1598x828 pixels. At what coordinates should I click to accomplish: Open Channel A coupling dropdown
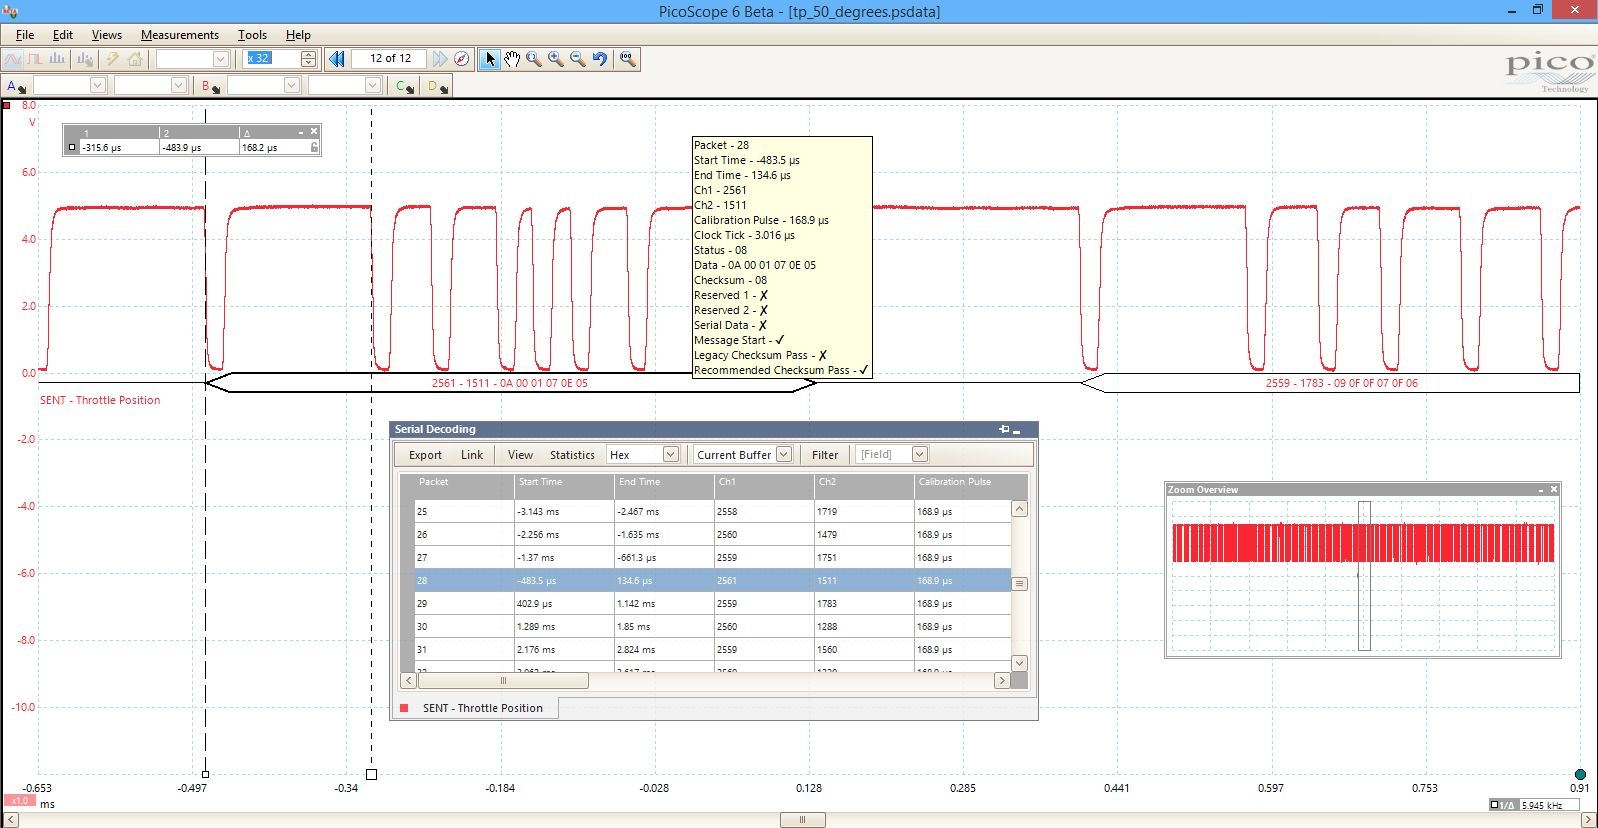[x=179, y=86]
